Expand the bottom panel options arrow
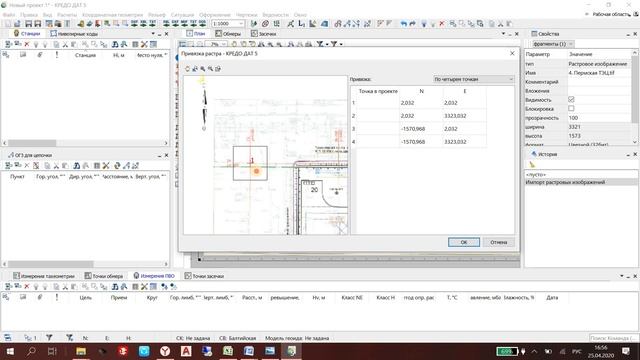640x360 pixels. click(x=622, y=276)
